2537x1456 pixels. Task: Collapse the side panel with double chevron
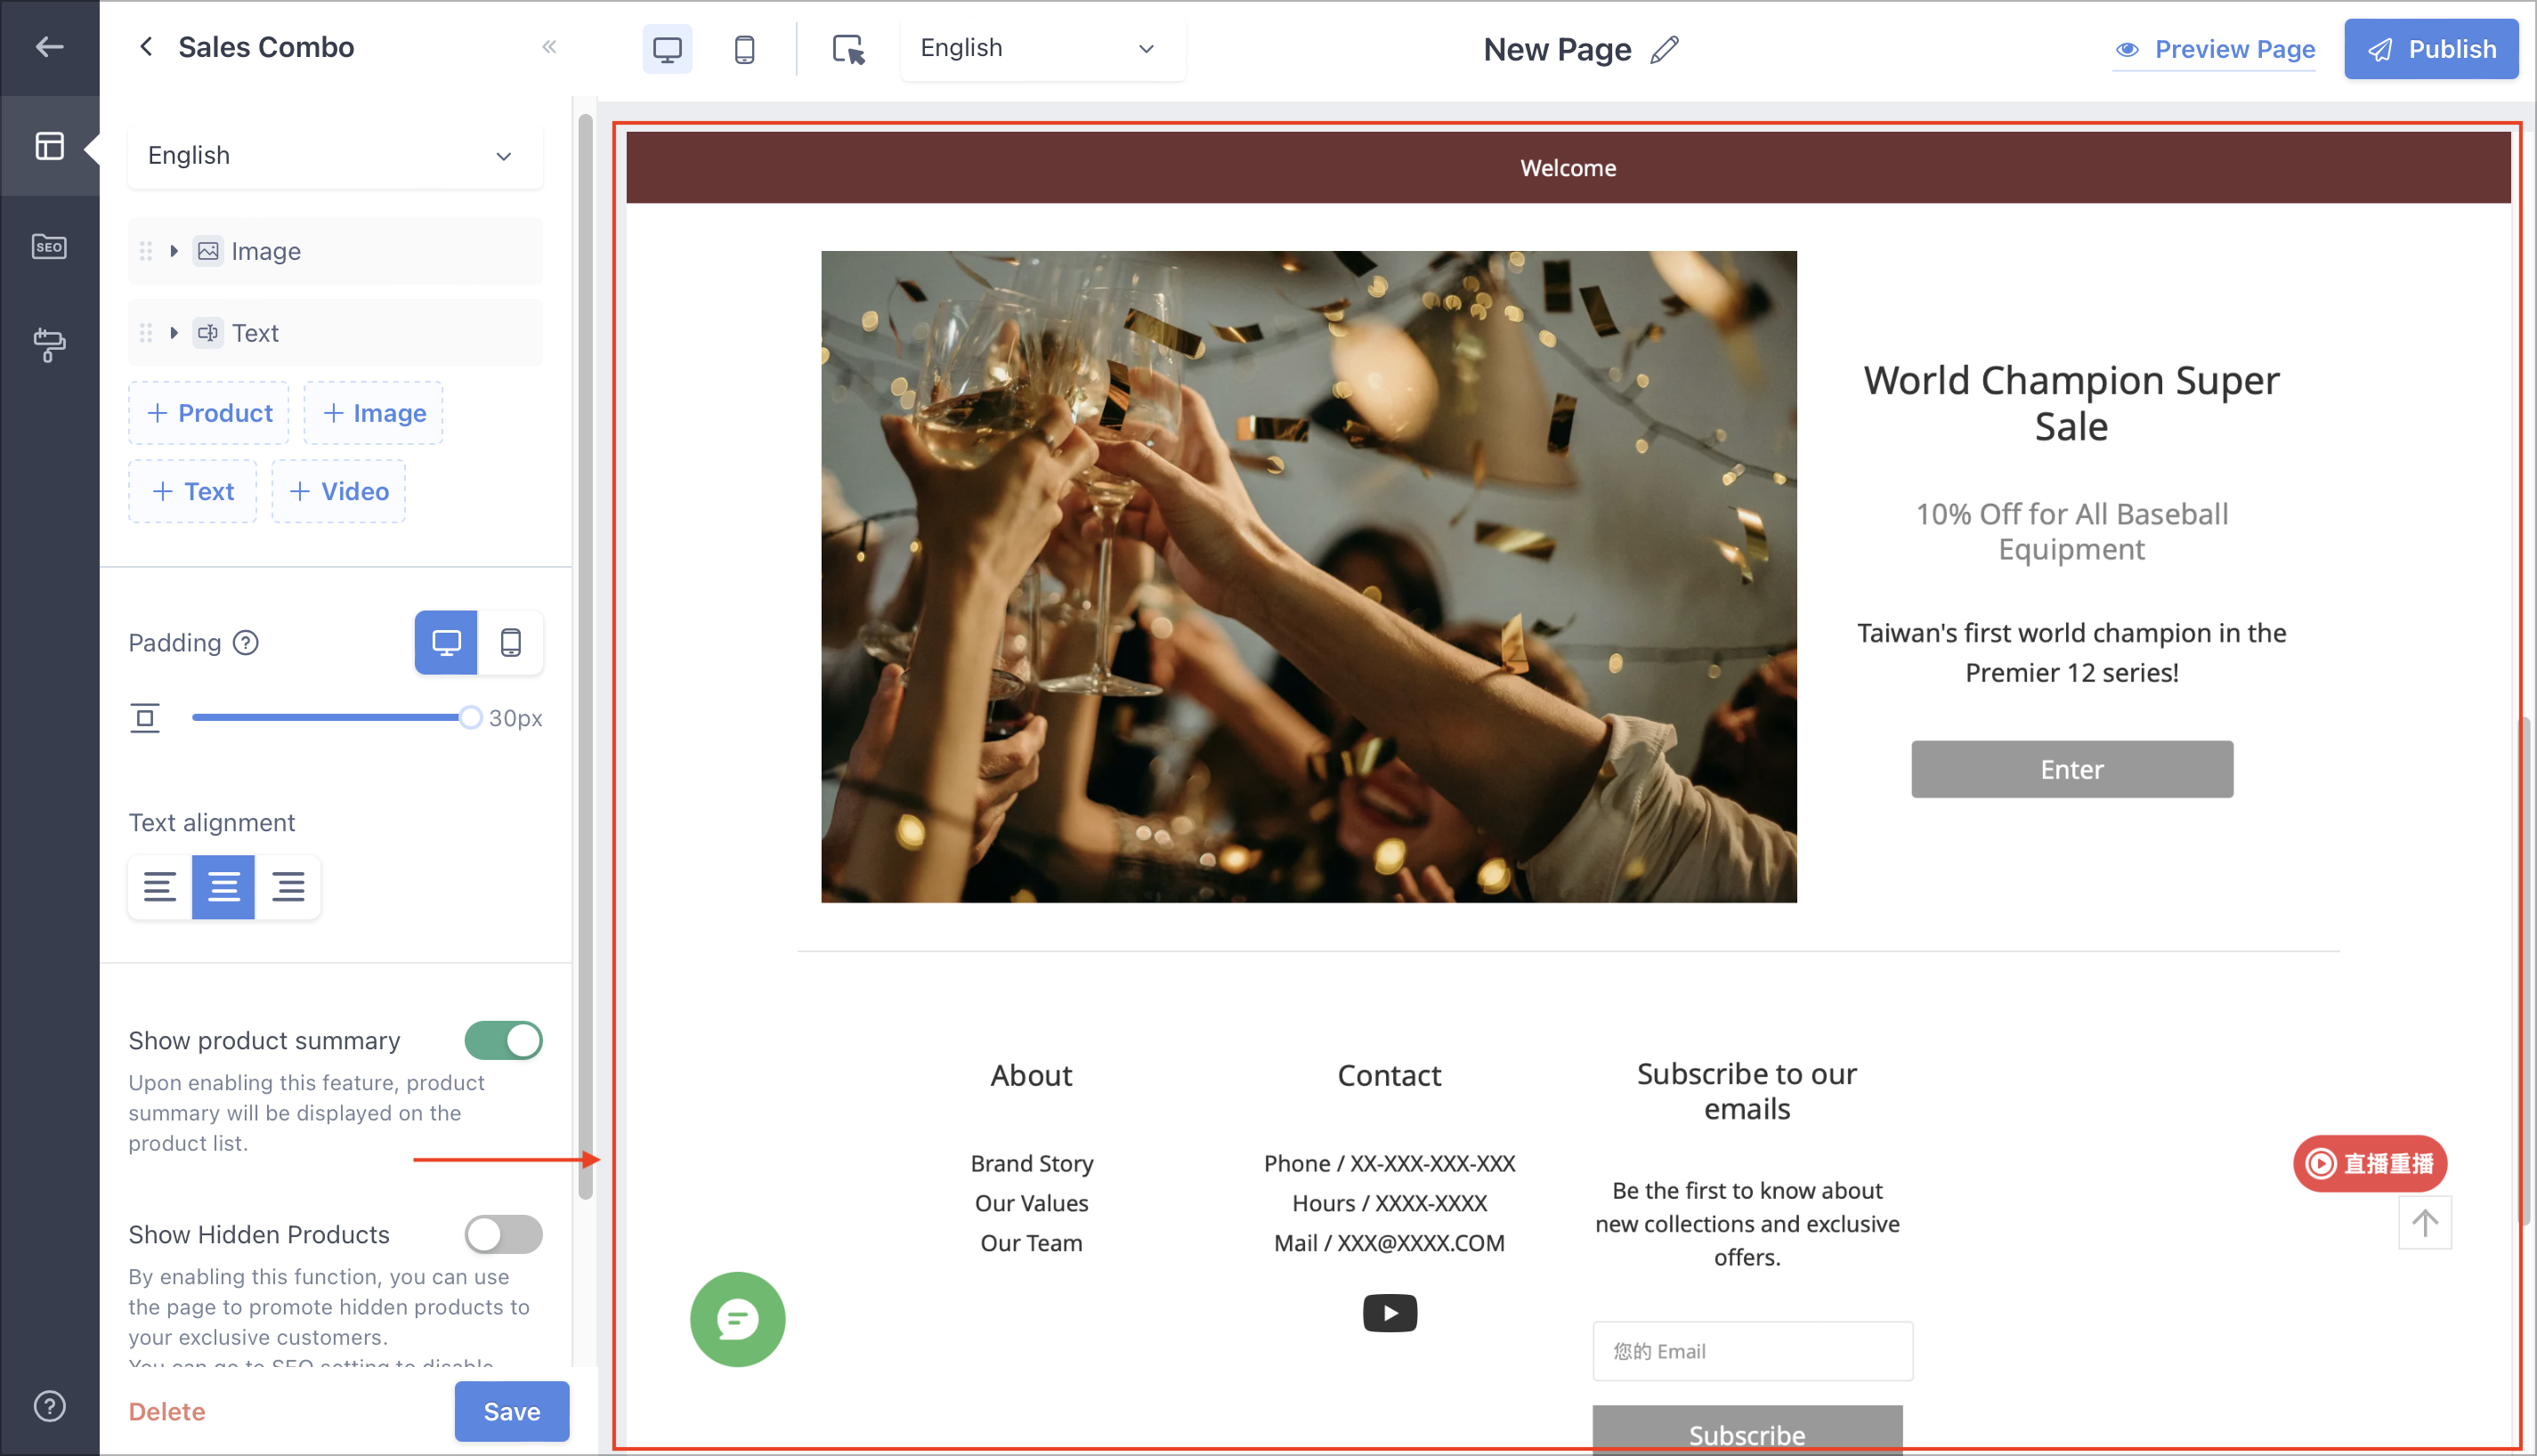549,47
